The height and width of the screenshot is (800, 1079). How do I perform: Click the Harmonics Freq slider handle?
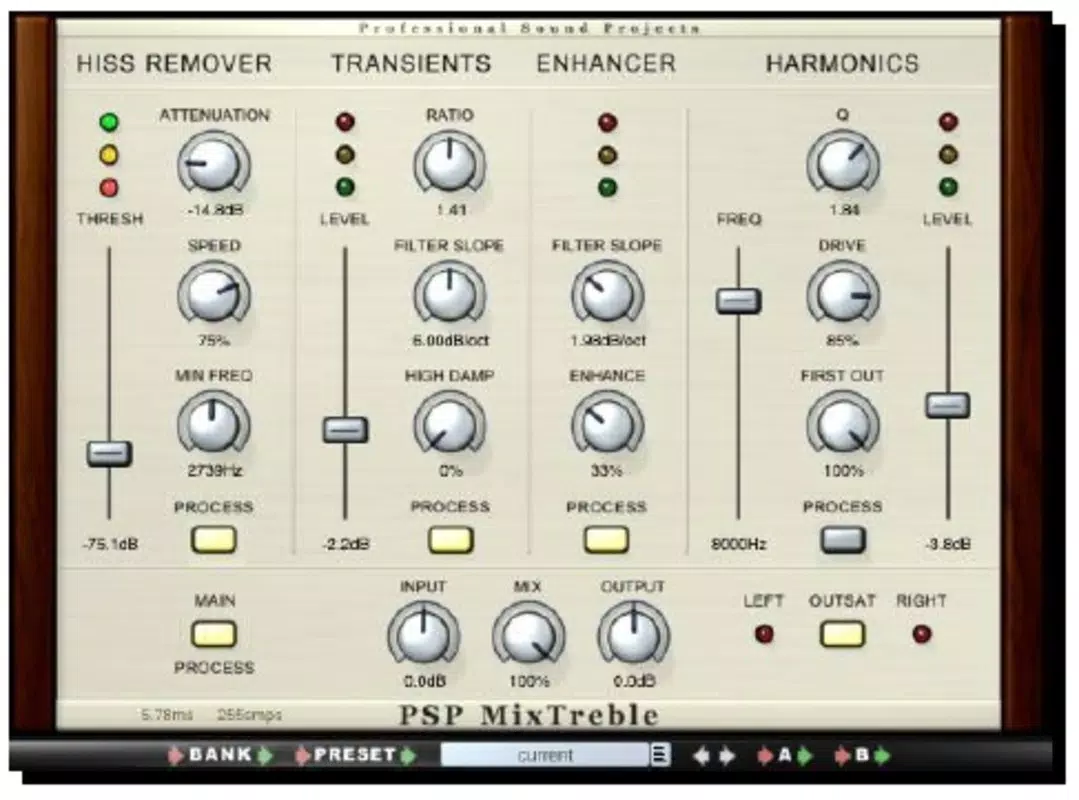[x=738, y=301]
